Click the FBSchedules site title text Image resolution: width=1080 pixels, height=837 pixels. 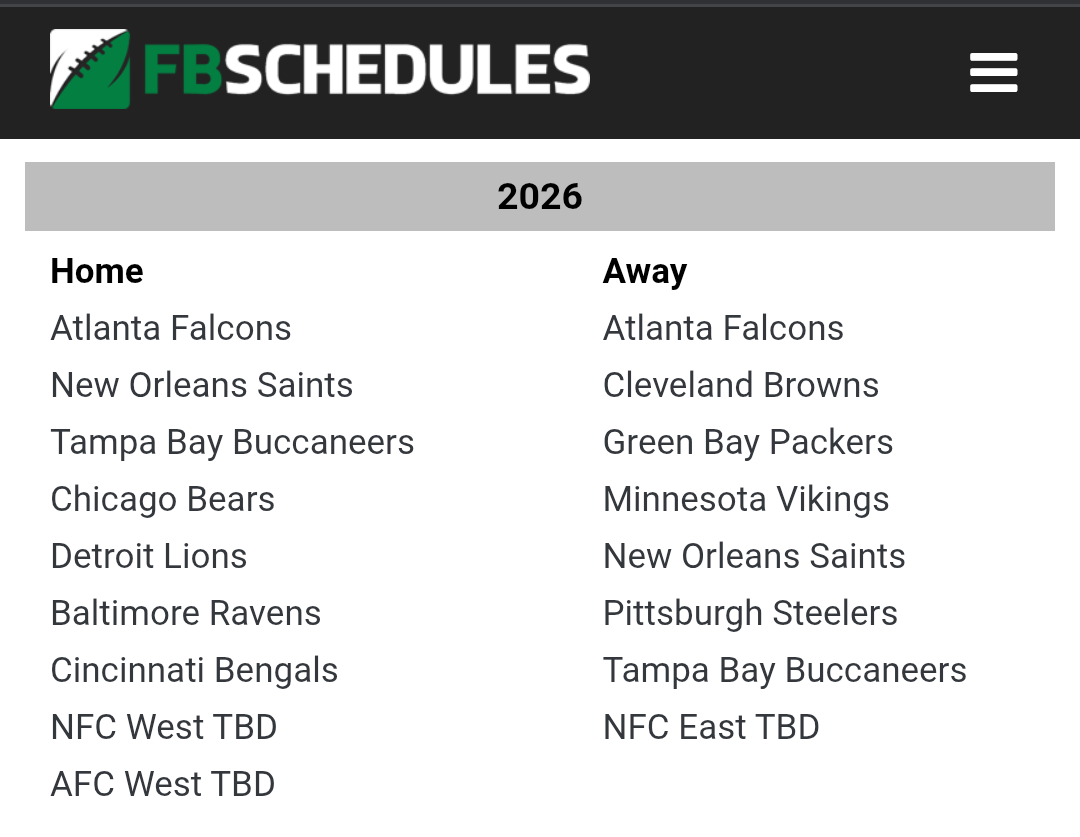[366, 70]
